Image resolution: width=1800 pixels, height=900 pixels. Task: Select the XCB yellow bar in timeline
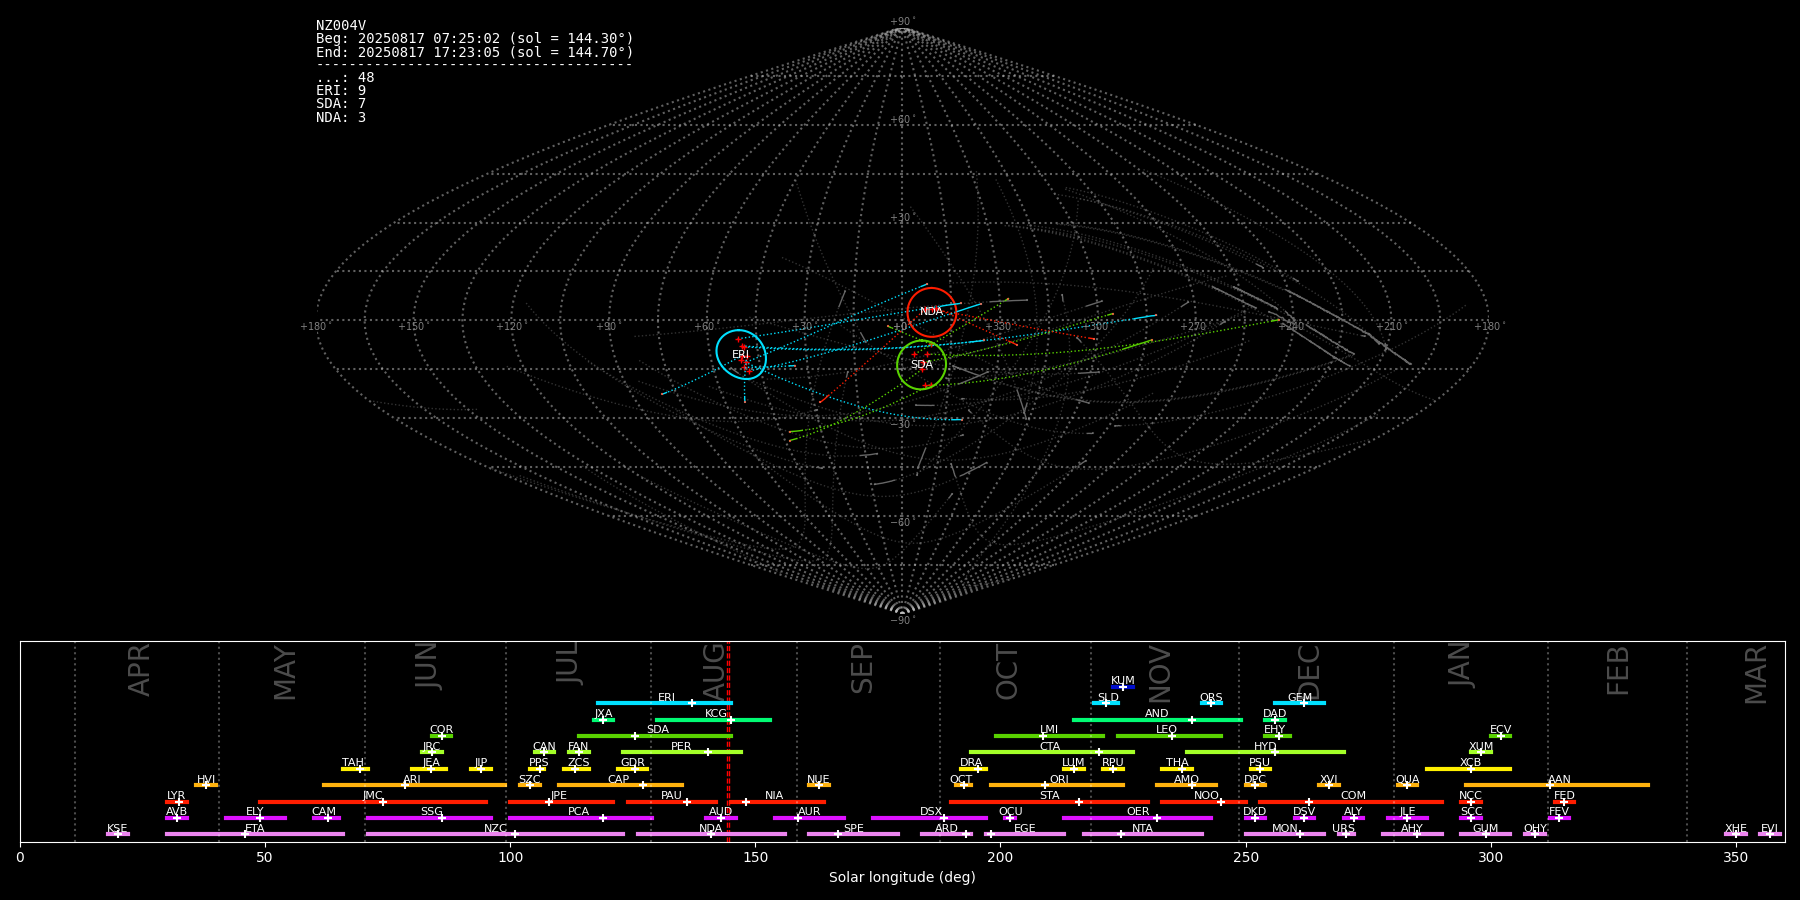1468,769
